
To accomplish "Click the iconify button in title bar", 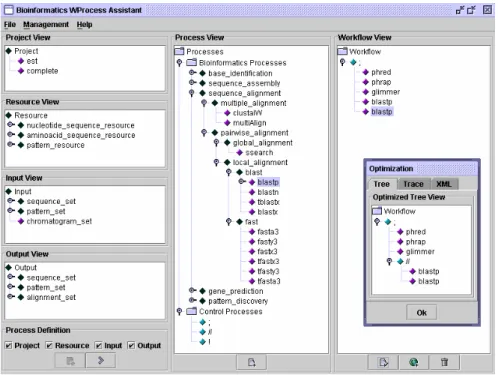I will [460, 10].
